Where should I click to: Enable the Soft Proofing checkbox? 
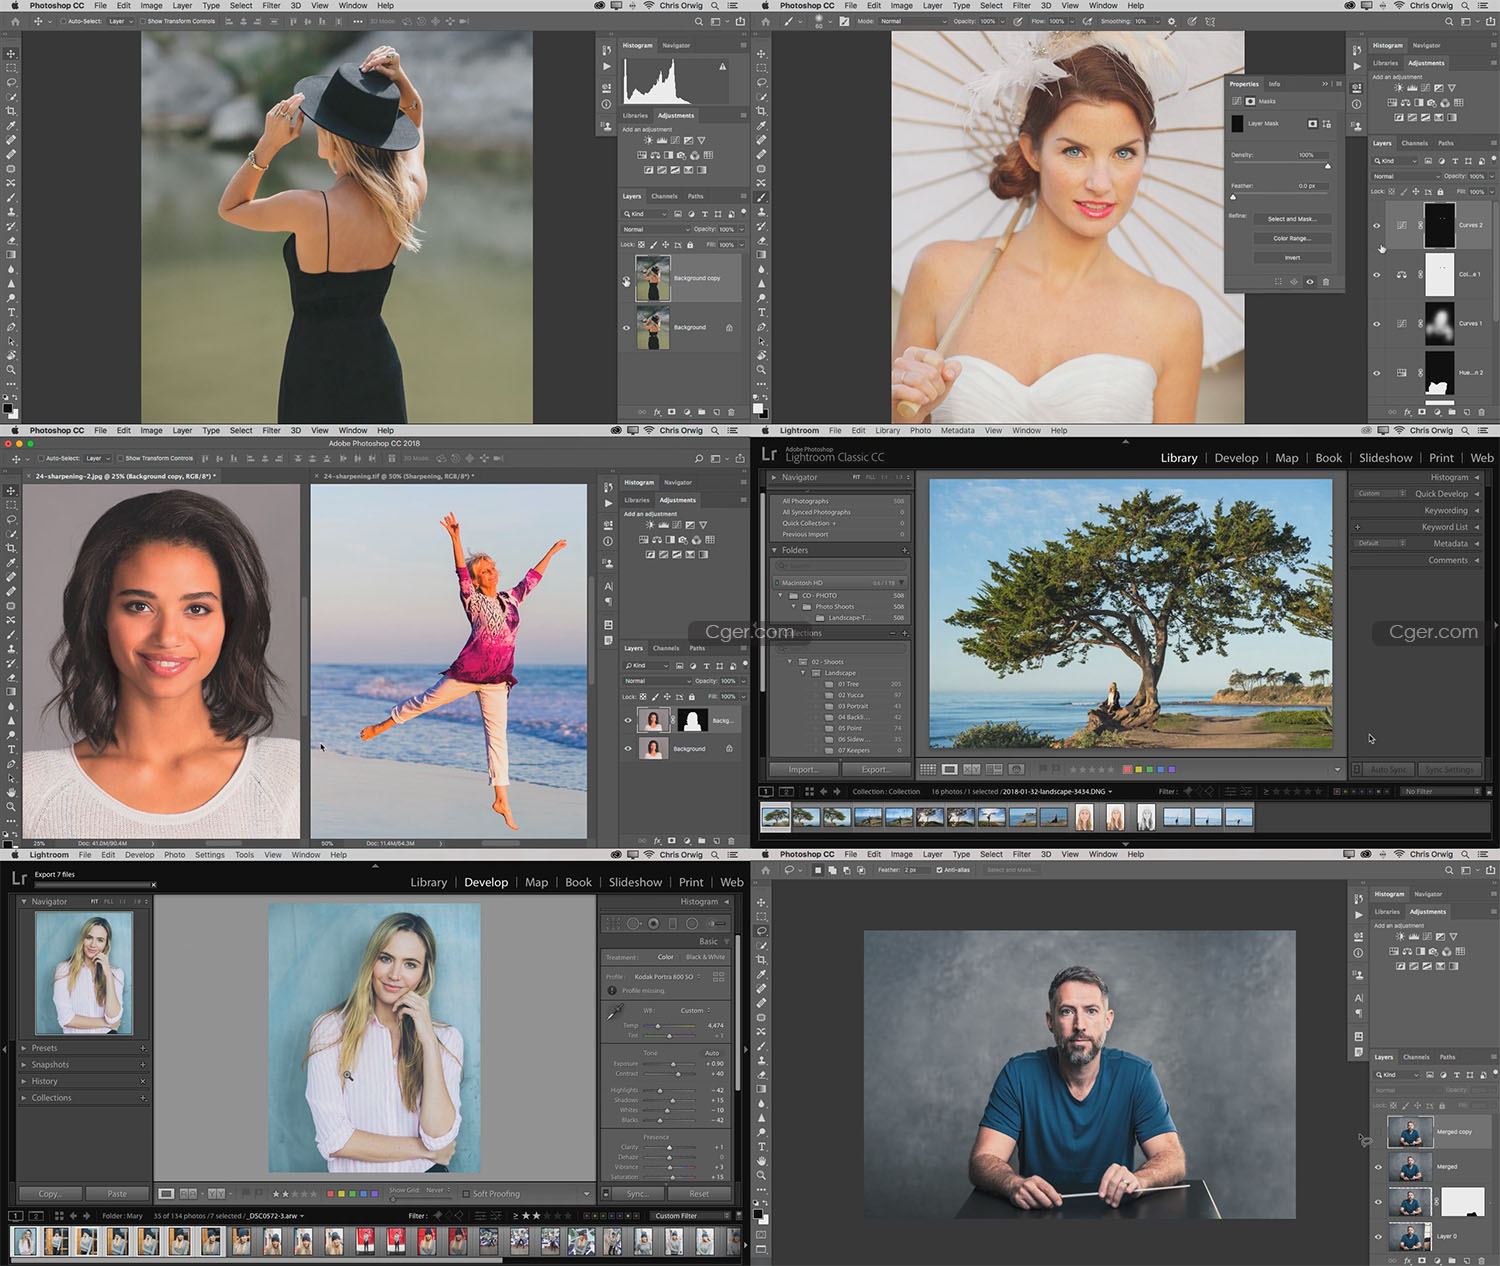coord(467,1193)
